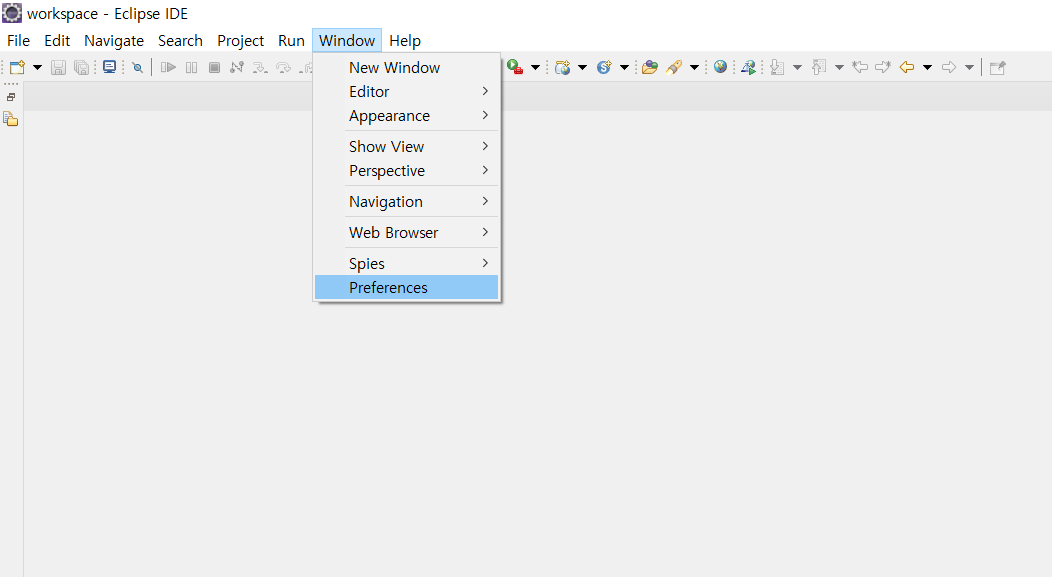Open the Terminal monitor icon
This screenshot has width=1052, height=577.
(x=109, y=67)
